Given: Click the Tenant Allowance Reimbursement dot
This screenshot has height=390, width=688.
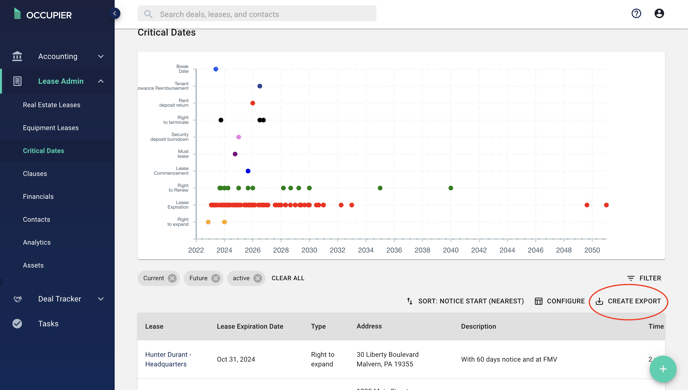Looking at the screenshot, I should tap(259, 86).
